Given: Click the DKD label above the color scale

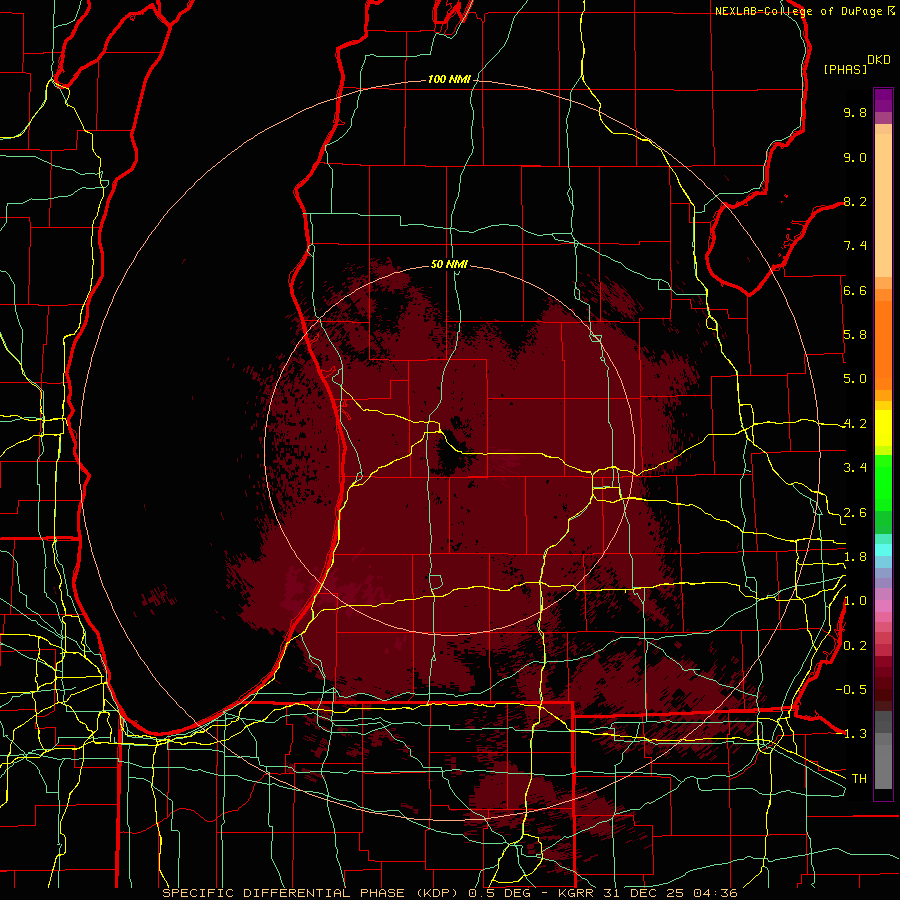Looking at the screenshot, I should 879,60.
